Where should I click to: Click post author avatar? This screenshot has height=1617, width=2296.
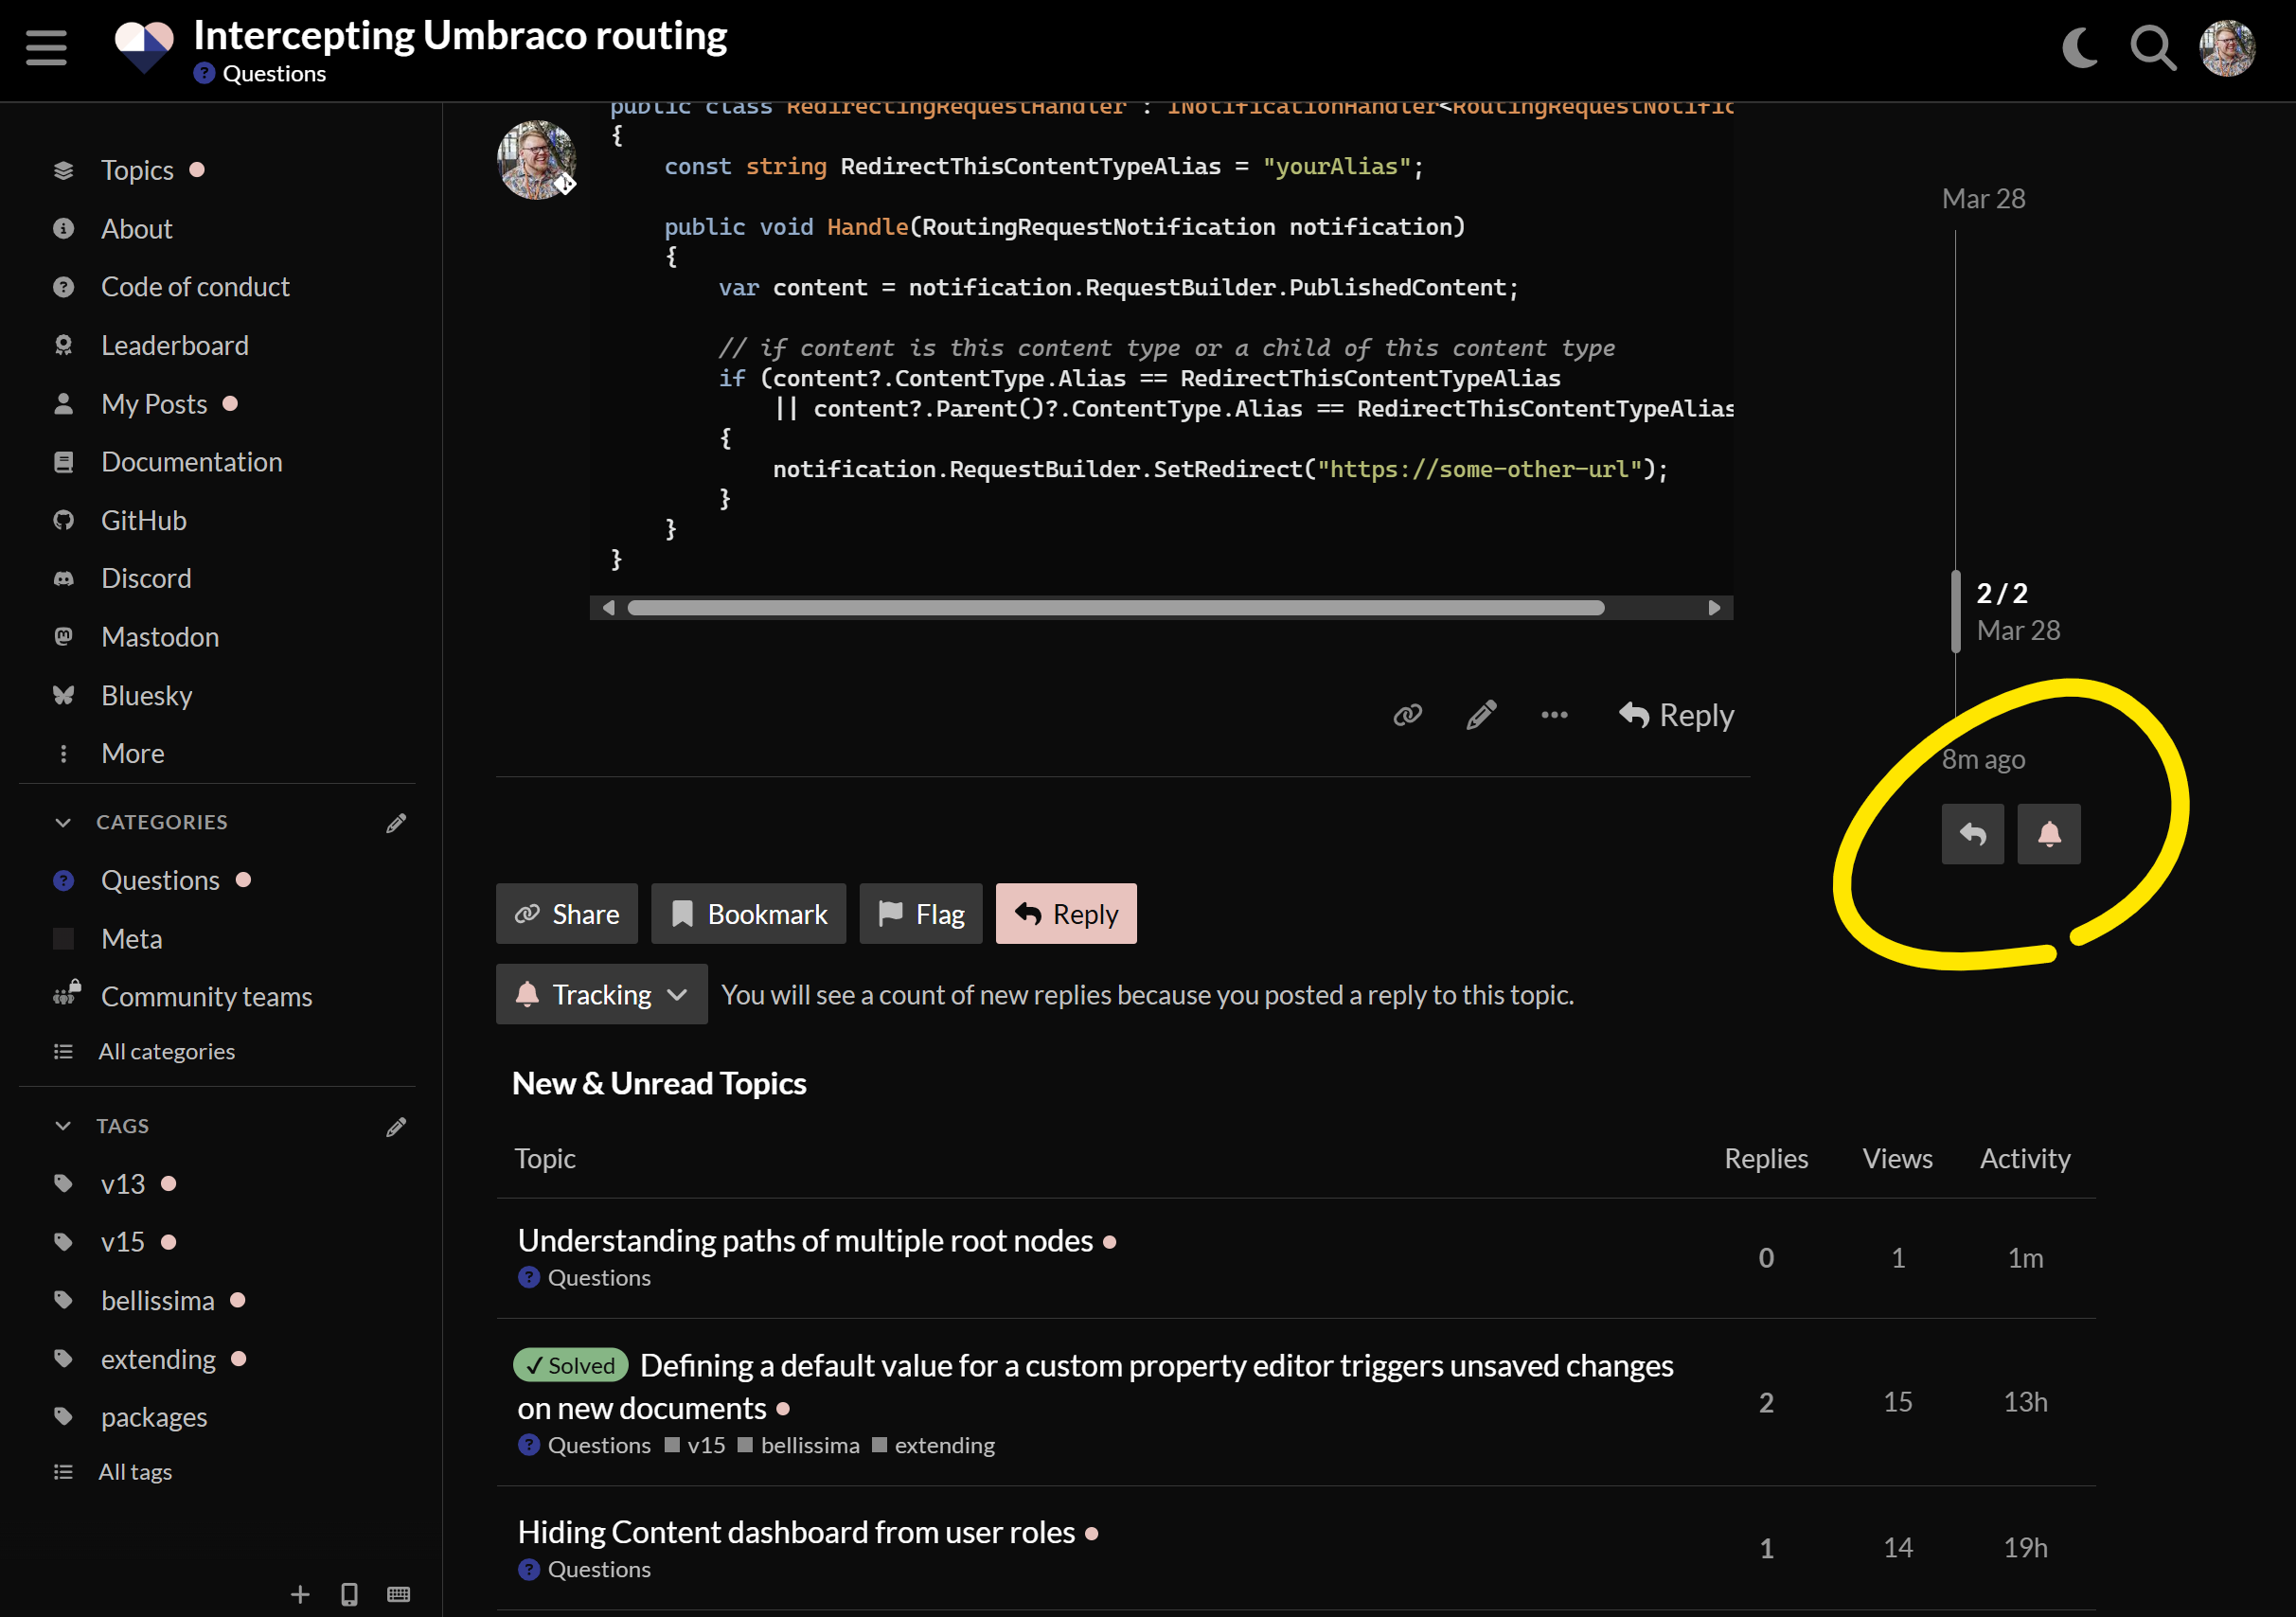pos(537,160)
